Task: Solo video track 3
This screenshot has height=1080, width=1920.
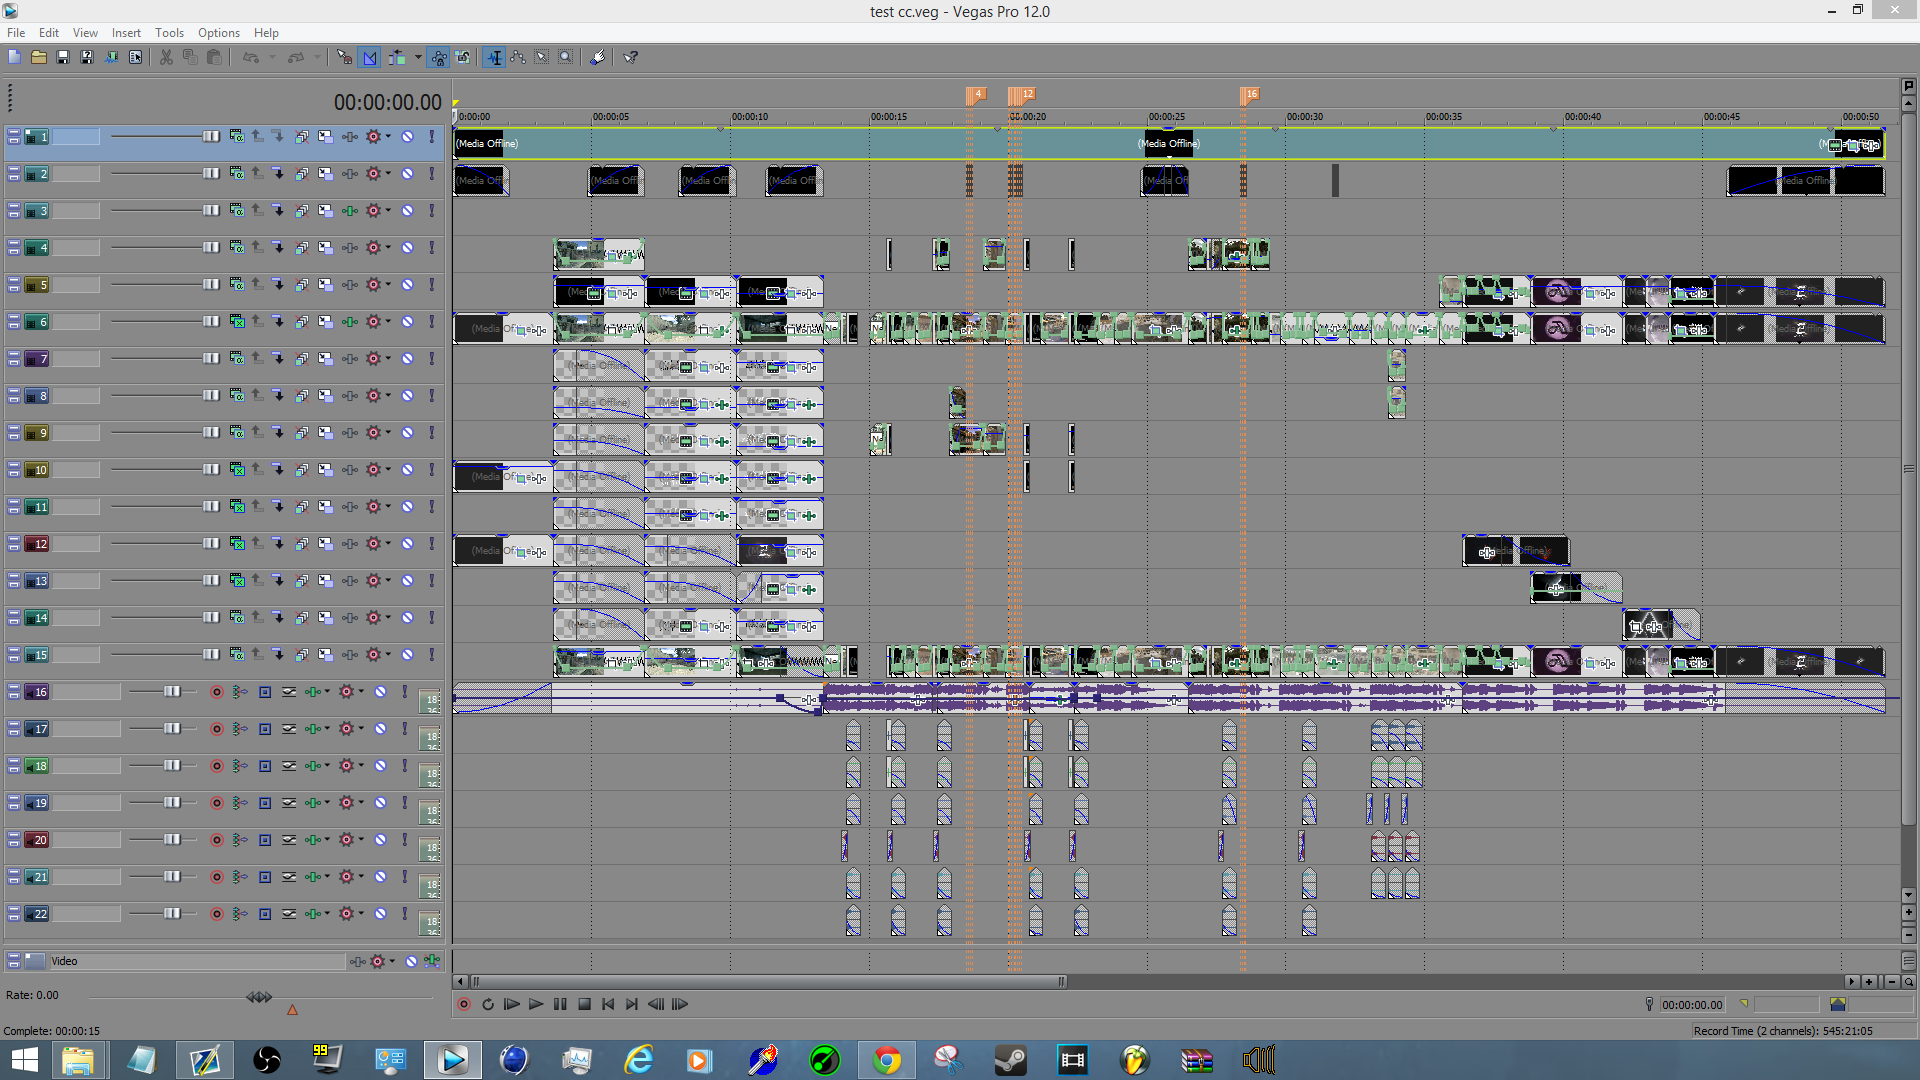Action: click(432, 210)
